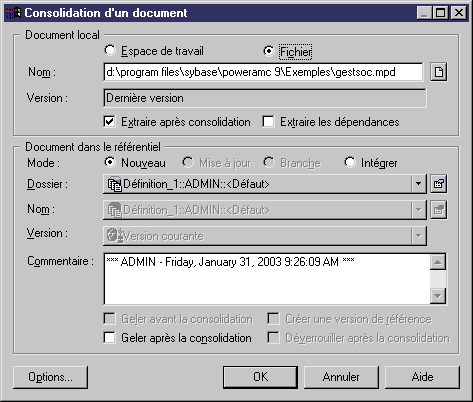Viewport: 473px width, 402px height.
Task: Cancel the dialog with Annuler
Action: tap(341, 377)
